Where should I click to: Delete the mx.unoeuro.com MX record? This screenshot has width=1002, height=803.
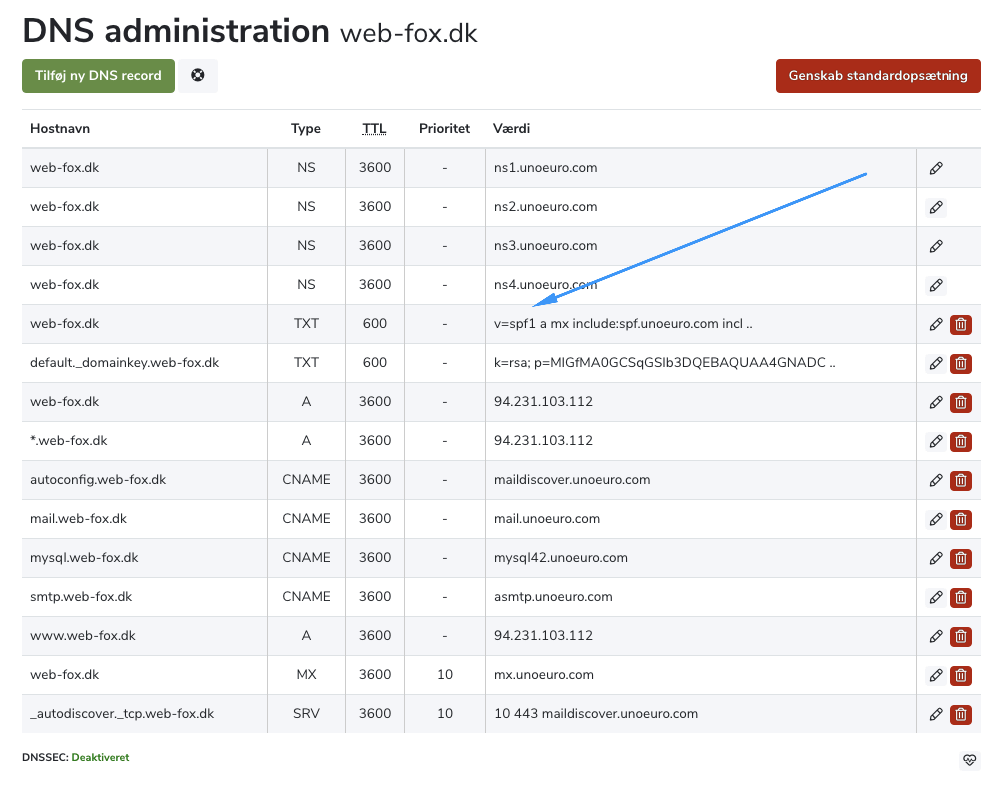(x=961, y=675)
